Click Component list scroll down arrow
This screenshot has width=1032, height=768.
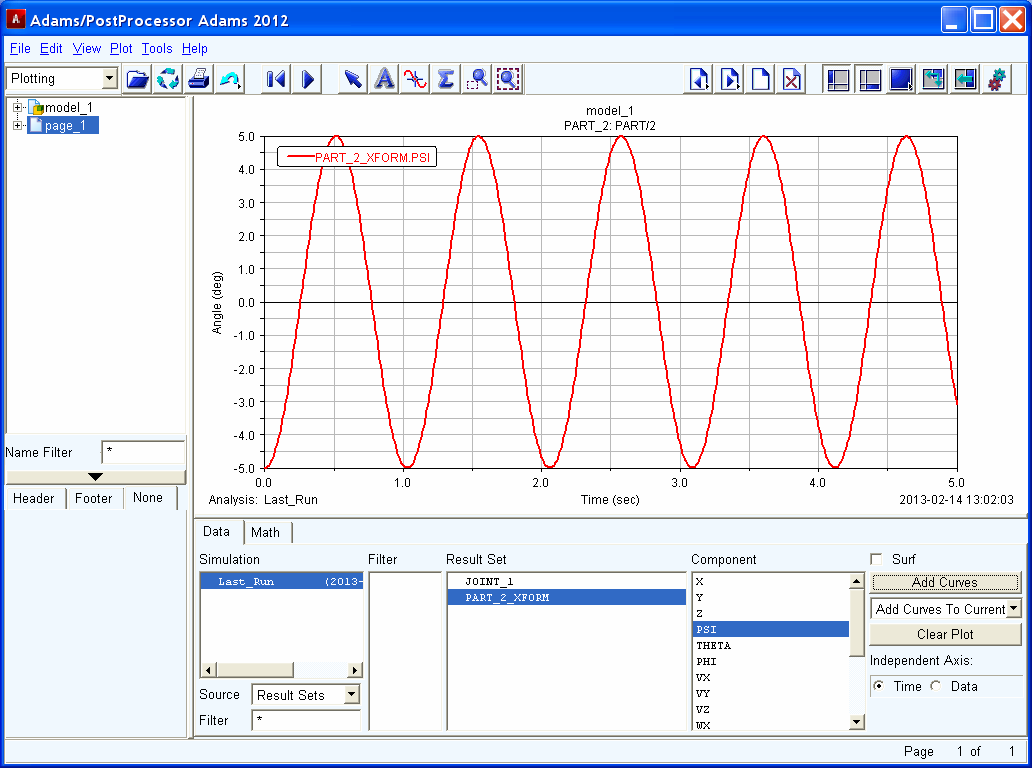(x=856, y=722)
